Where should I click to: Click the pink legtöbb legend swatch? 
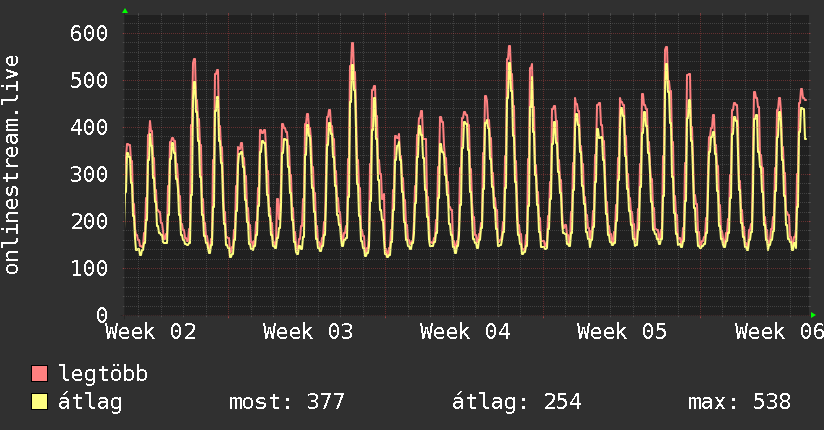click(x=40, y=374)
